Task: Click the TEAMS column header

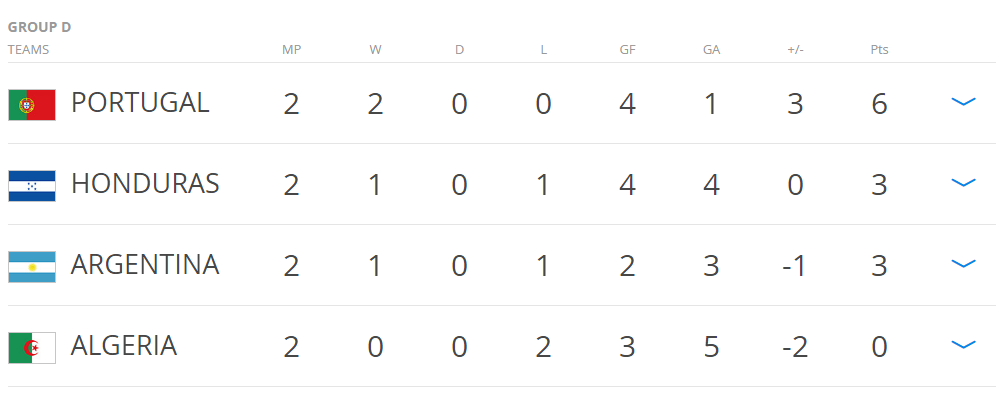Action: pos(28,50)
